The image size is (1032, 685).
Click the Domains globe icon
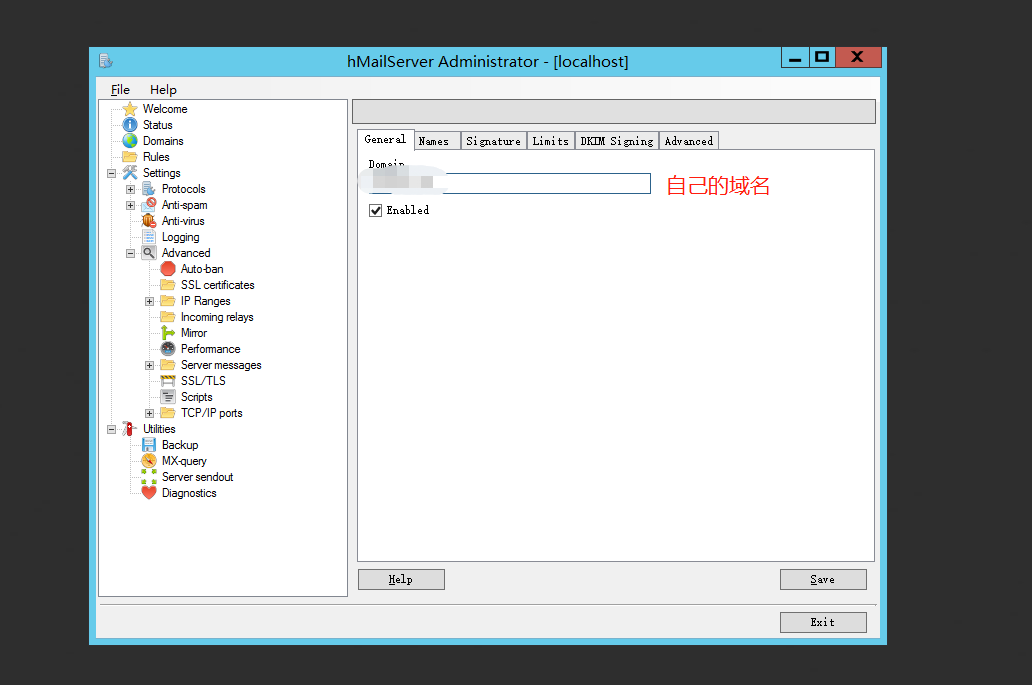click(x=130, y=141)
